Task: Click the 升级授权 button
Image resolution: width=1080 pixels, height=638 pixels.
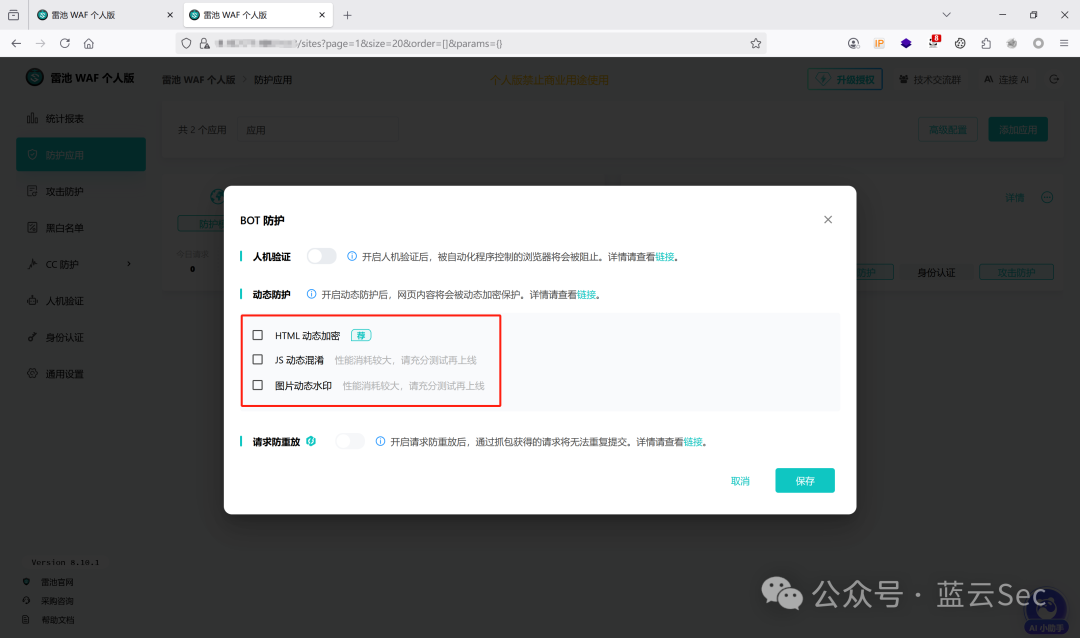Action: pos(845,79)
